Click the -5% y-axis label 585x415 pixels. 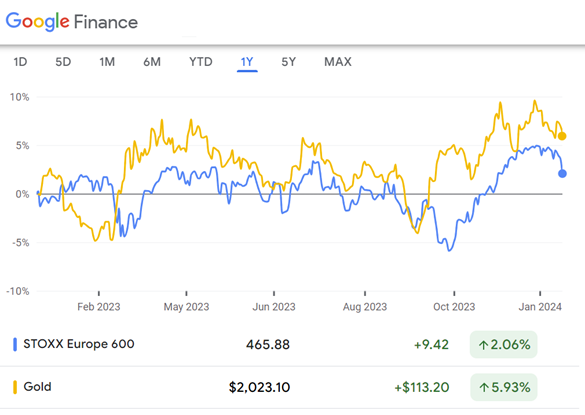[21, 243]
